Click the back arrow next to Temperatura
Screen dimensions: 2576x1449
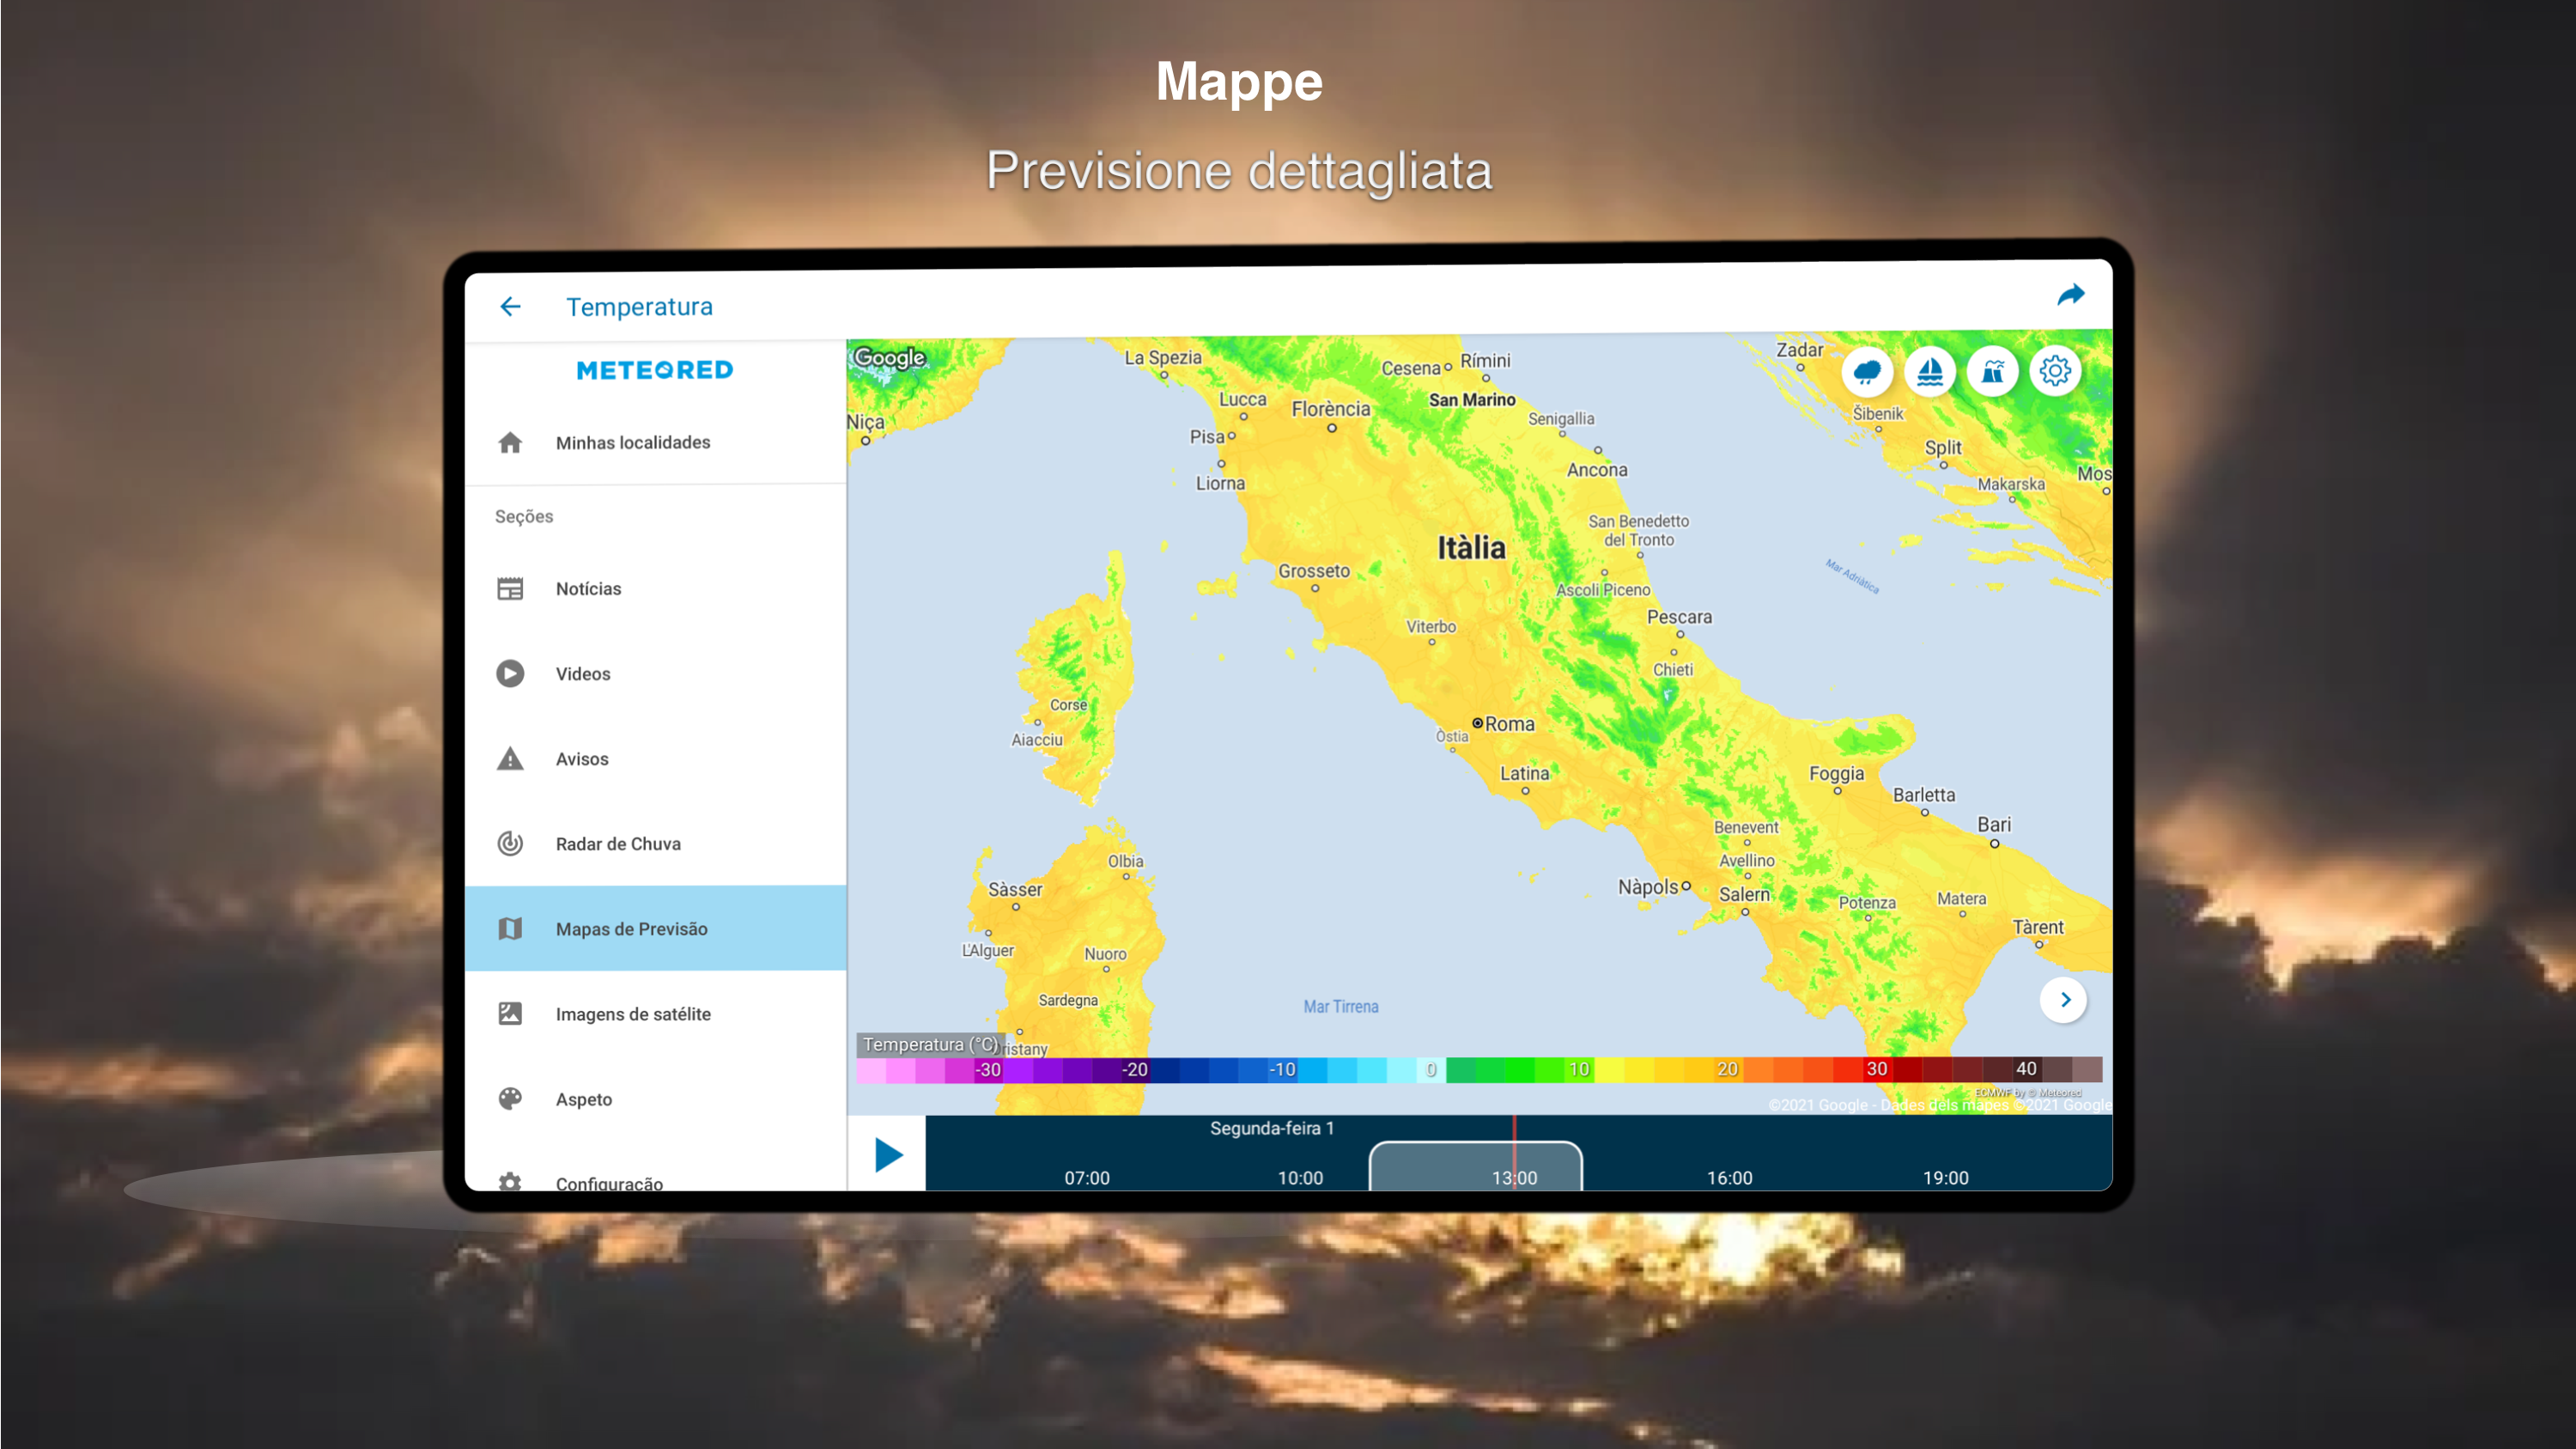(x=510, y=307)
